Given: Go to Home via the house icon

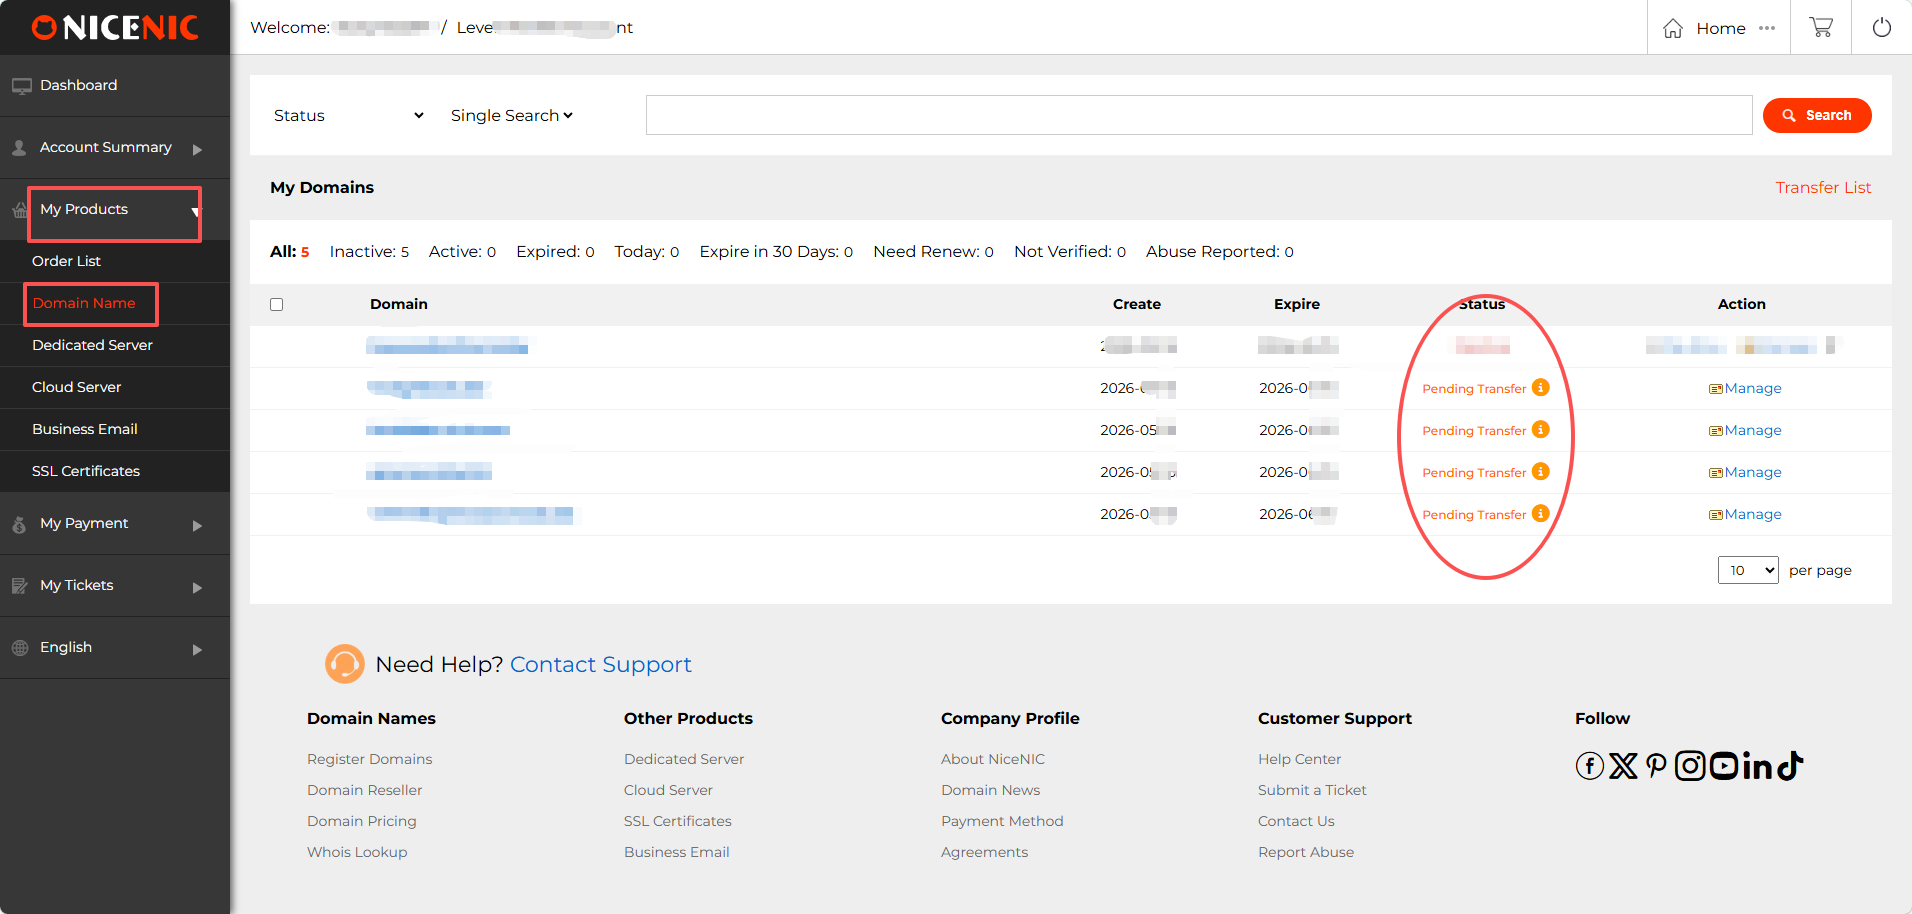Looking at the screenshot, I should click(1673, 28).
